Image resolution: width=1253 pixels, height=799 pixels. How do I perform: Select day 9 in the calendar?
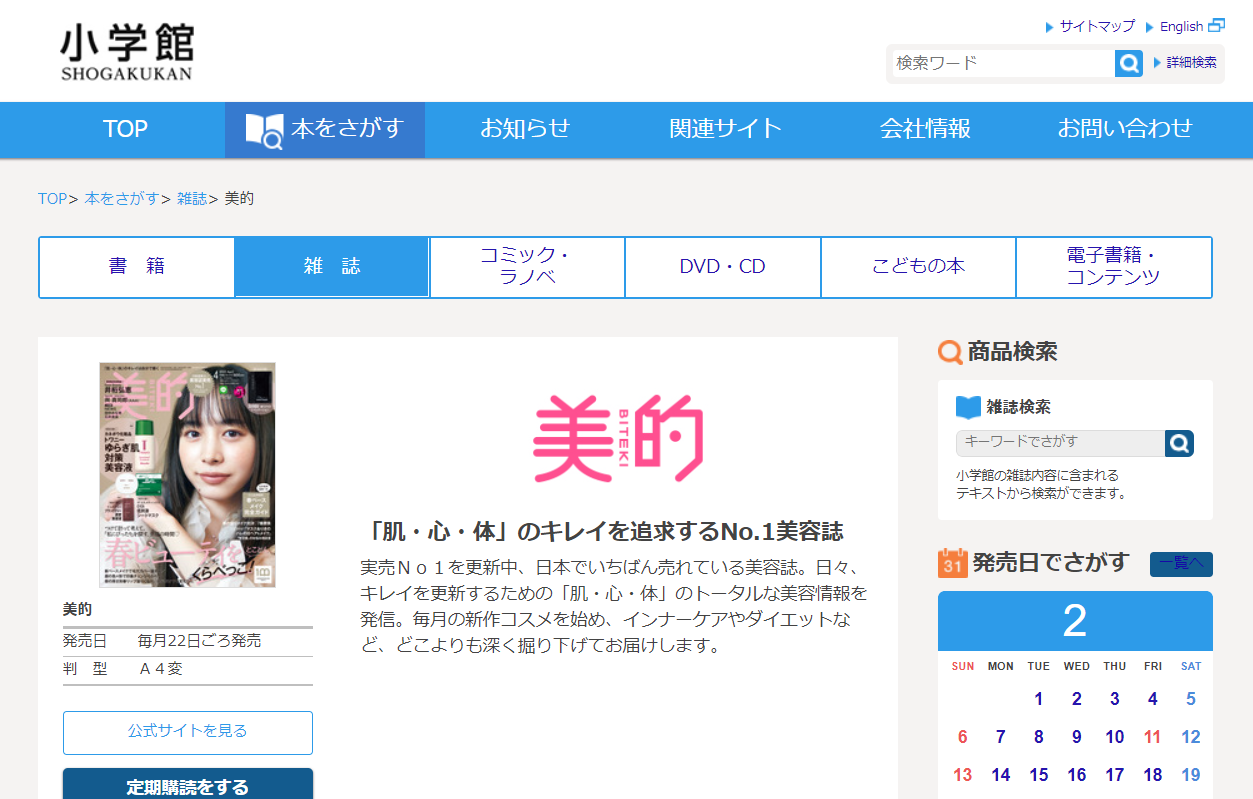coord(1077,737)
